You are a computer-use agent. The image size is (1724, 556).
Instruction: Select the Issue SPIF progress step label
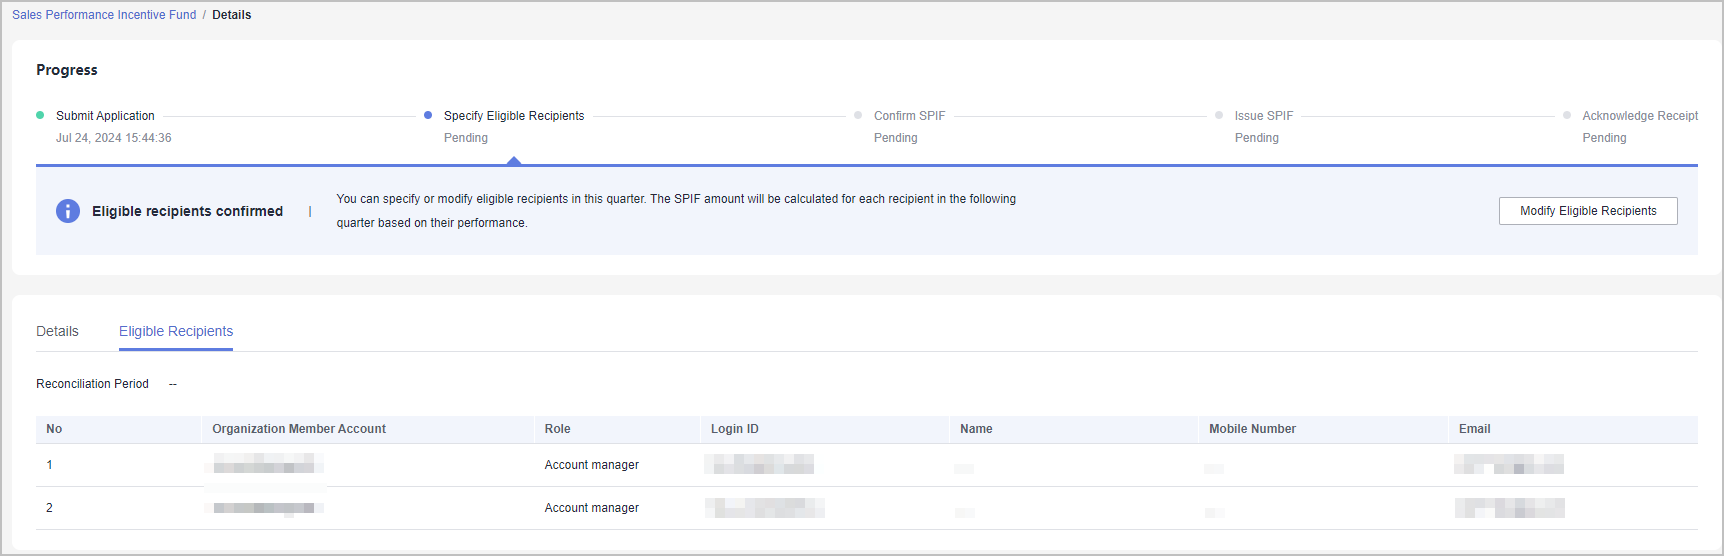coord(1264,116)
